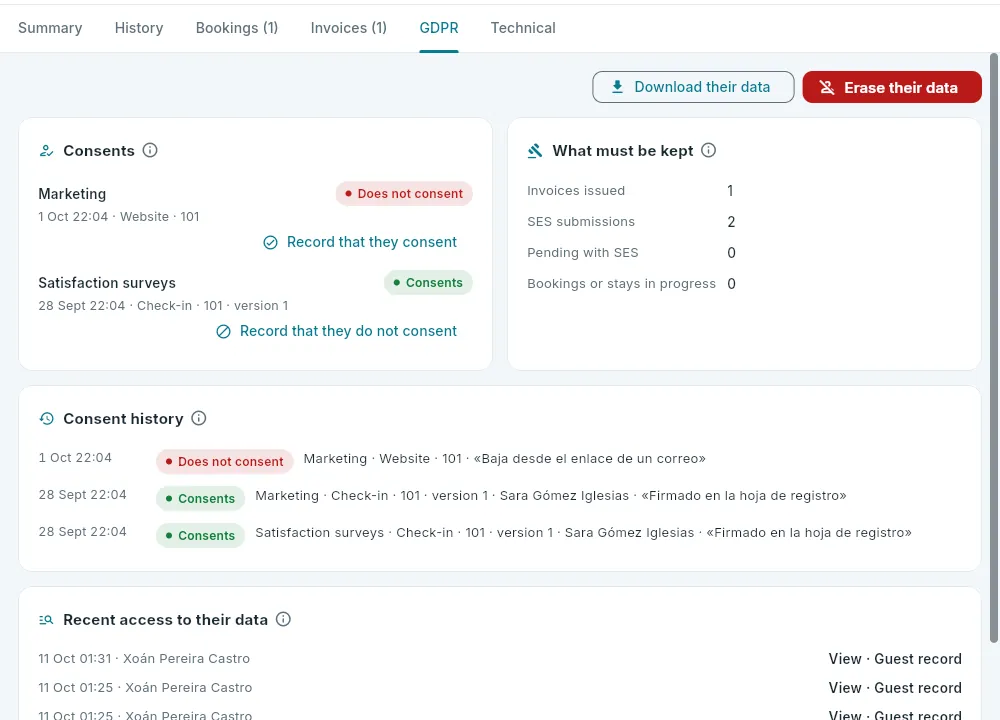Click Consents badge in Satisfaction surveys history row
This screenshot has height=720, width=1000.
click(200, 536)
